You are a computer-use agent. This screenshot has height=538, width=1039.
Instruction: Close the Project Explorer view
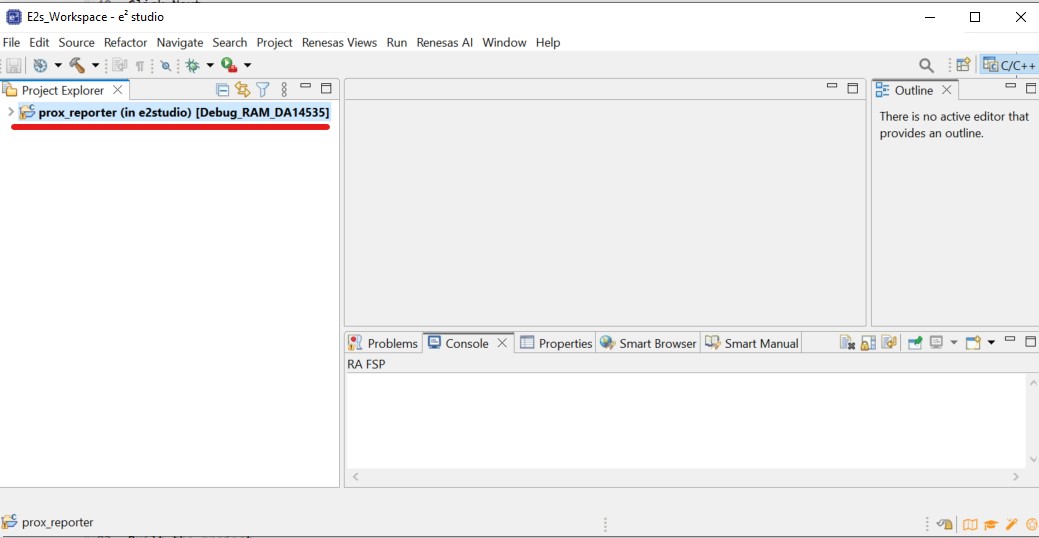117,89
